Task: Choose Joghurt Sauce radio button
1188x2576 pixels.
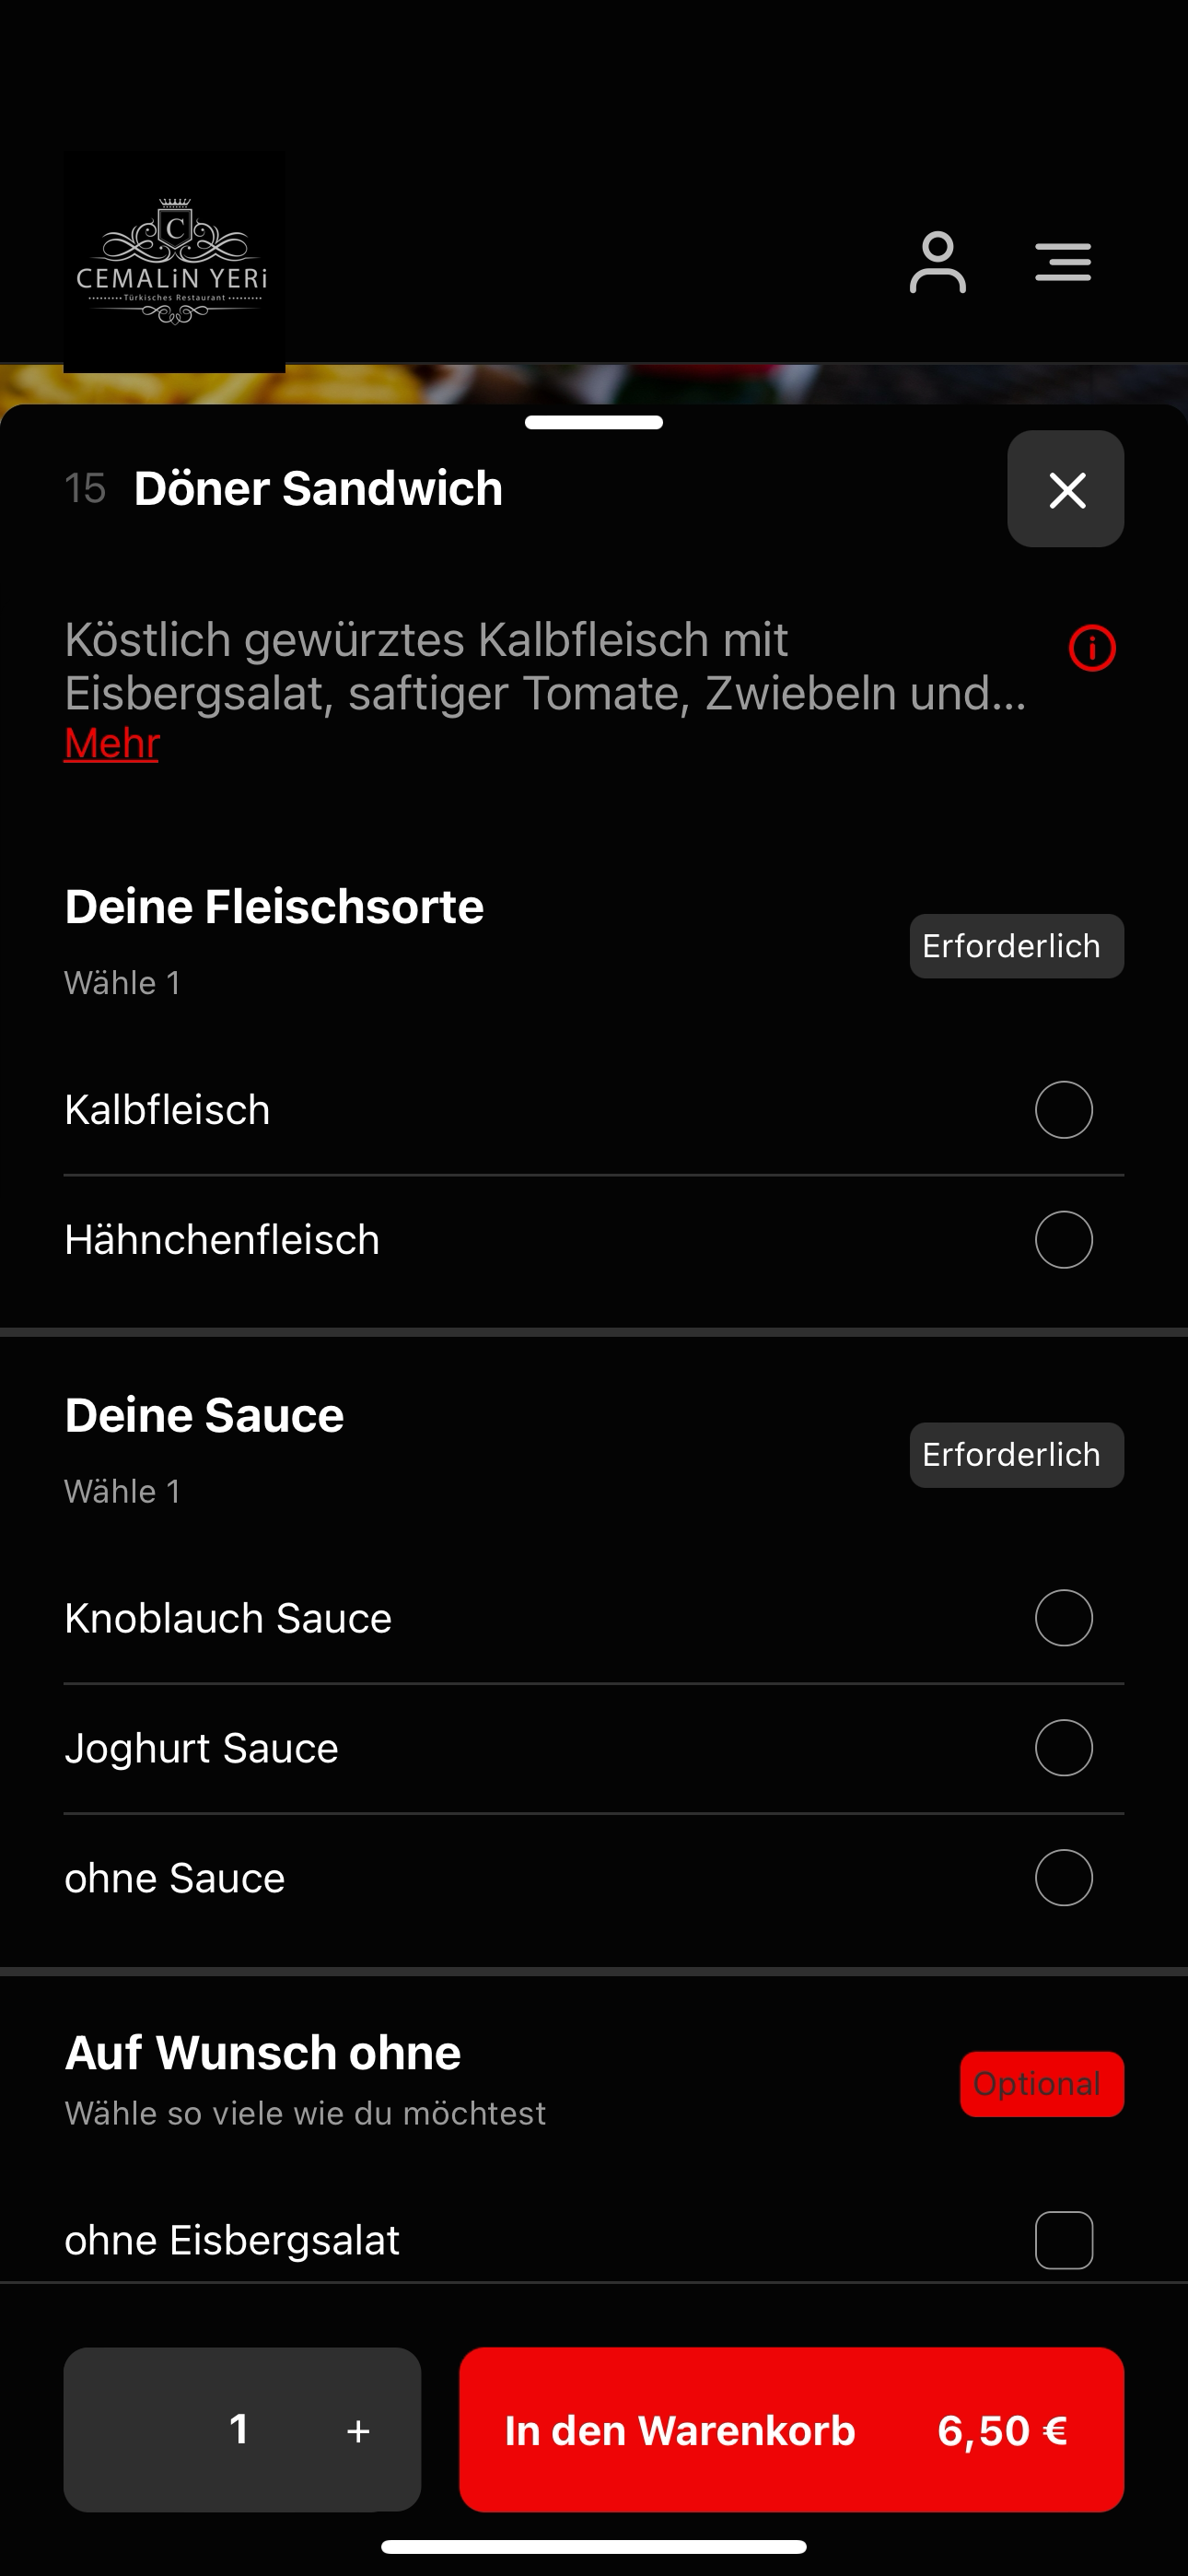Action: pyautogui.click(x=1063, y=1748)
